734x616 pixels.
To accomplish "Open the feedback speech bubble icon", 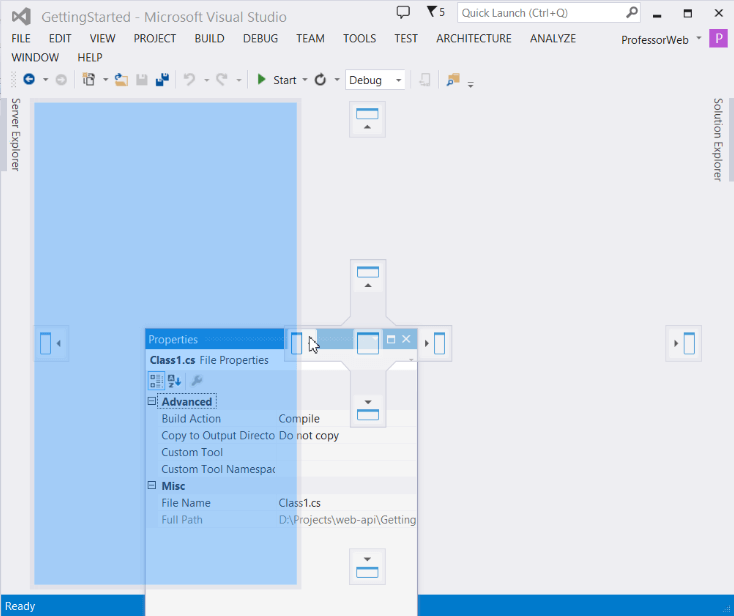I will point(403,12).
